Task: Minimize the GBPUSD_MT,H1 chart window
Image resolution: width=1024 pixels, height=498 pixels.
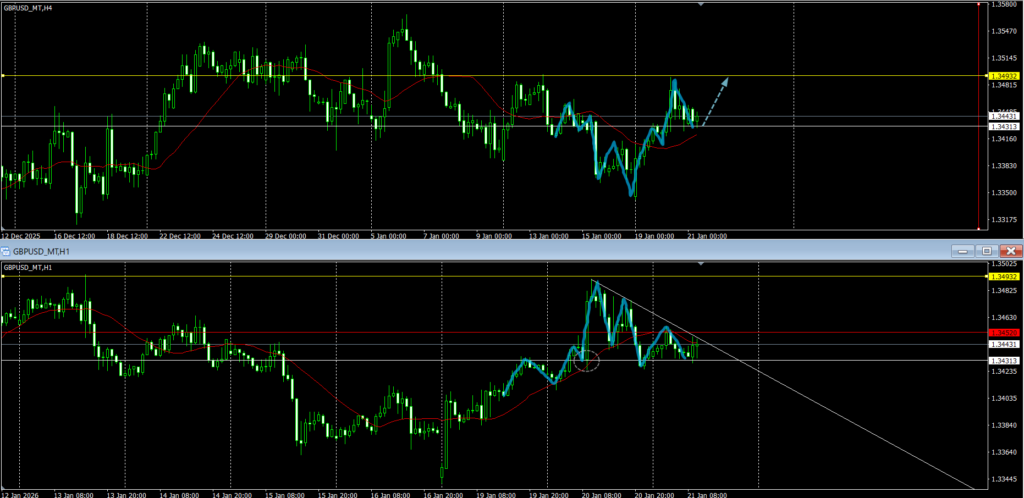Action: [964, 250]
